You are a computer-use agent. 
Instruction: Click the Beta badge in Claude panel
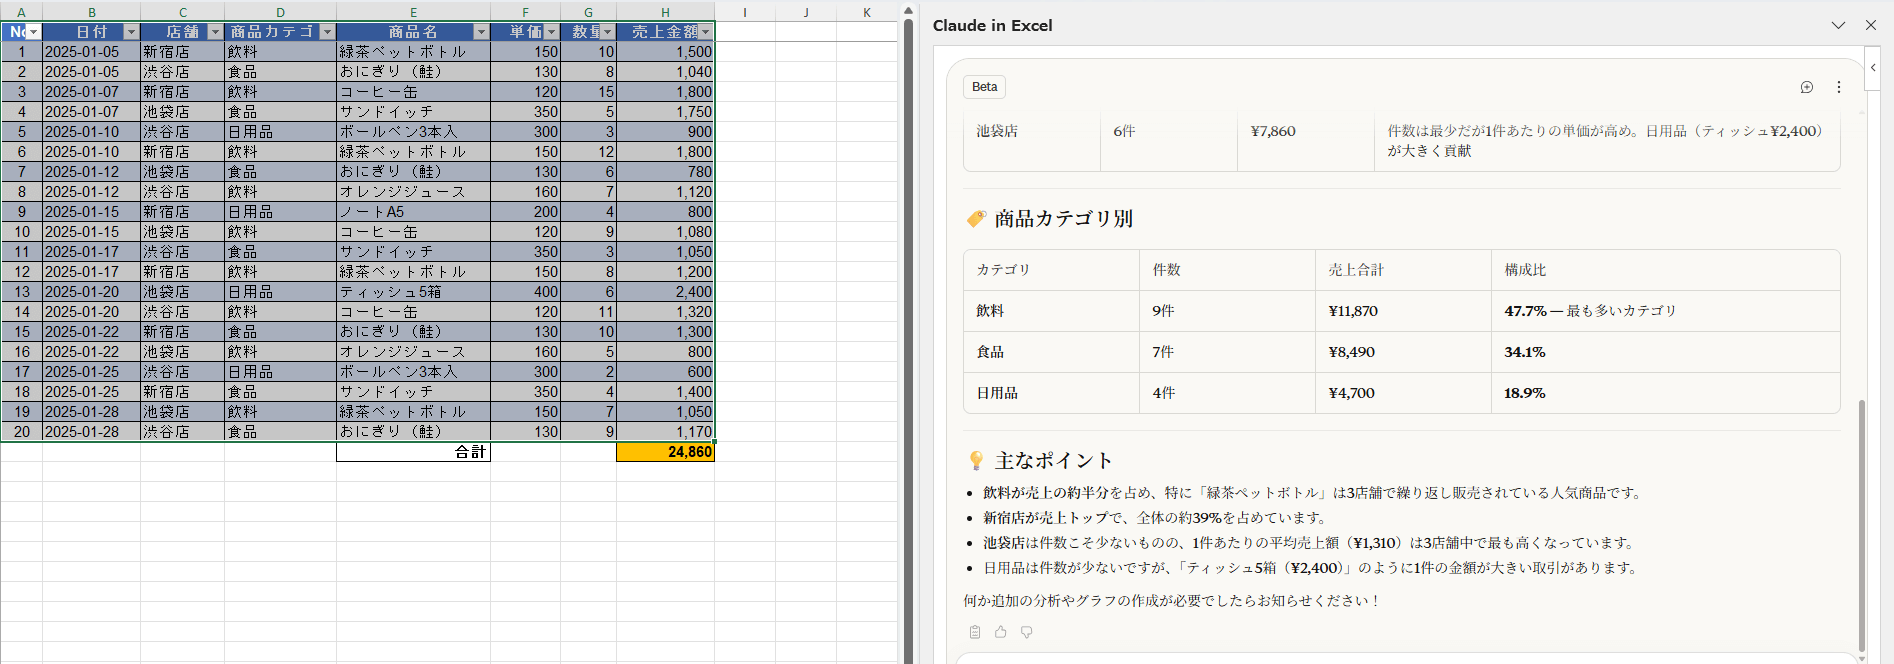[x=984, y=87]
